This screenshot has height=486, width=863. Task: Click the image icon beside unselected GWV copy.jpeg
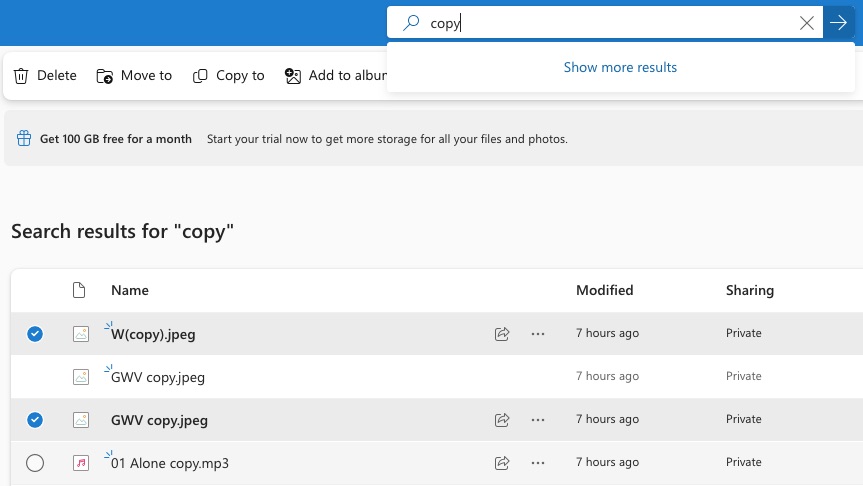pos(81,376)
